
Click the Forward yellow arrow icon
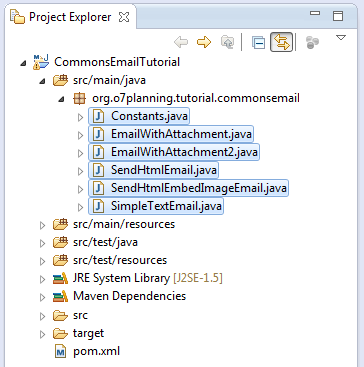tap(204, 42)
